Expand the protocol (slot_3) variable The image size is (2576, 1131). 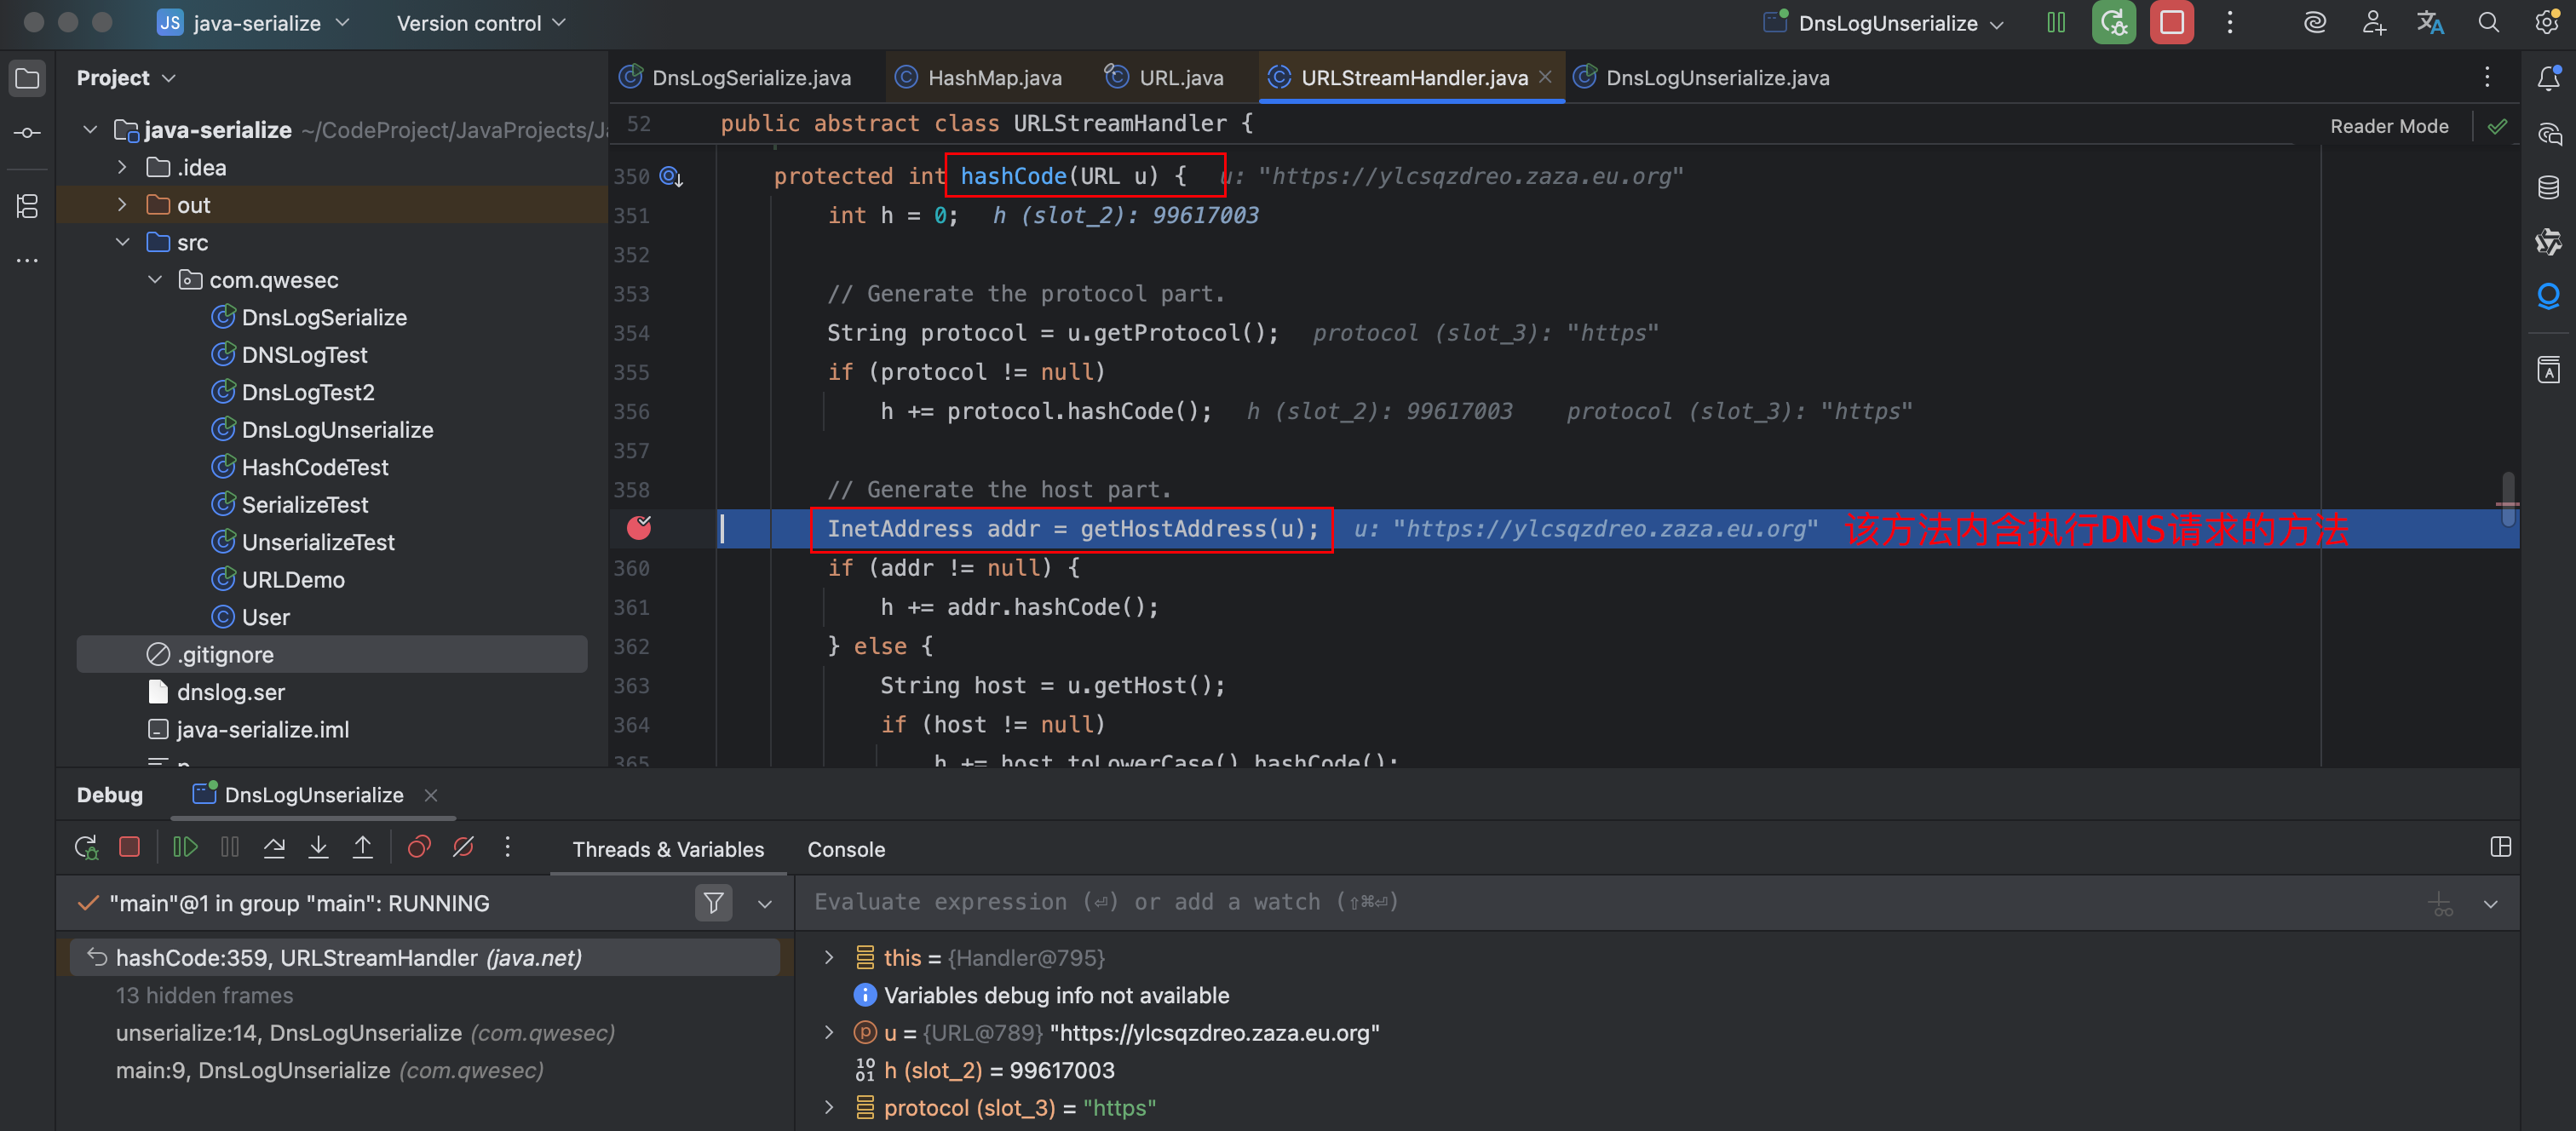(828, 1107)
